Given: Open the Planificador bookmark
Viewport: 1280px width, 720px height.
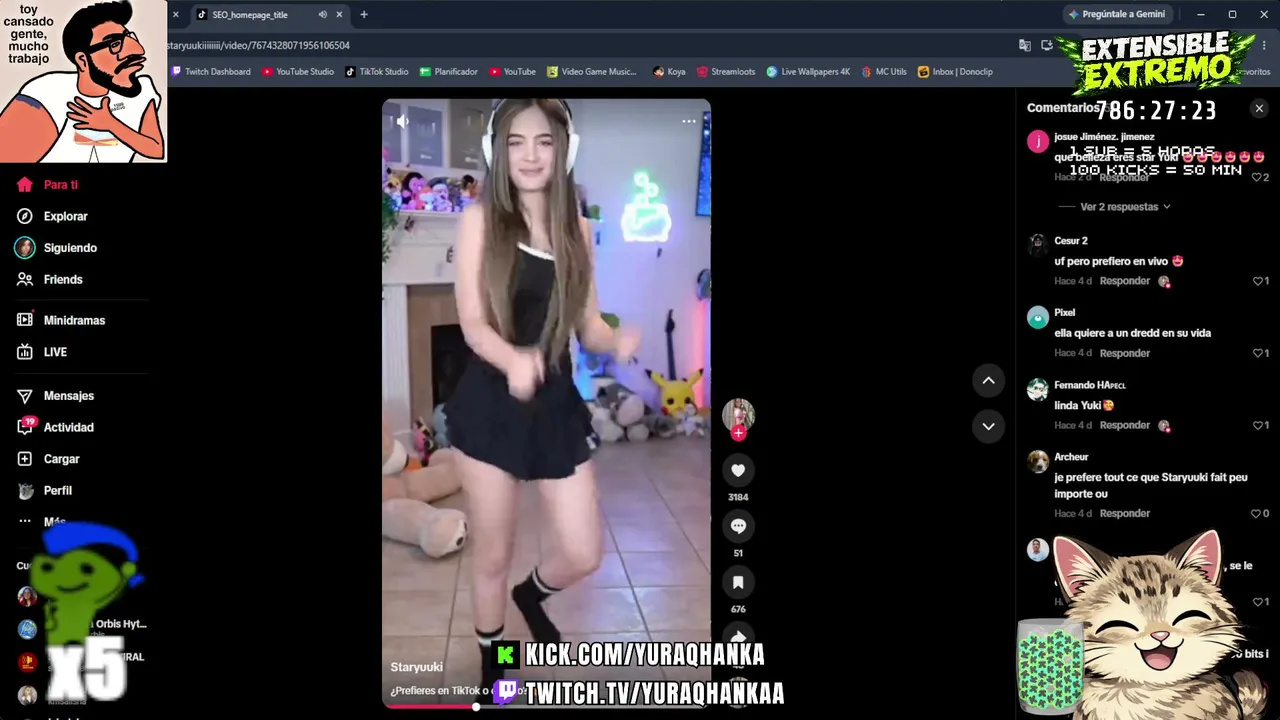Looking at the screenshot, I should pyautogui.click(x=449, y=72).
